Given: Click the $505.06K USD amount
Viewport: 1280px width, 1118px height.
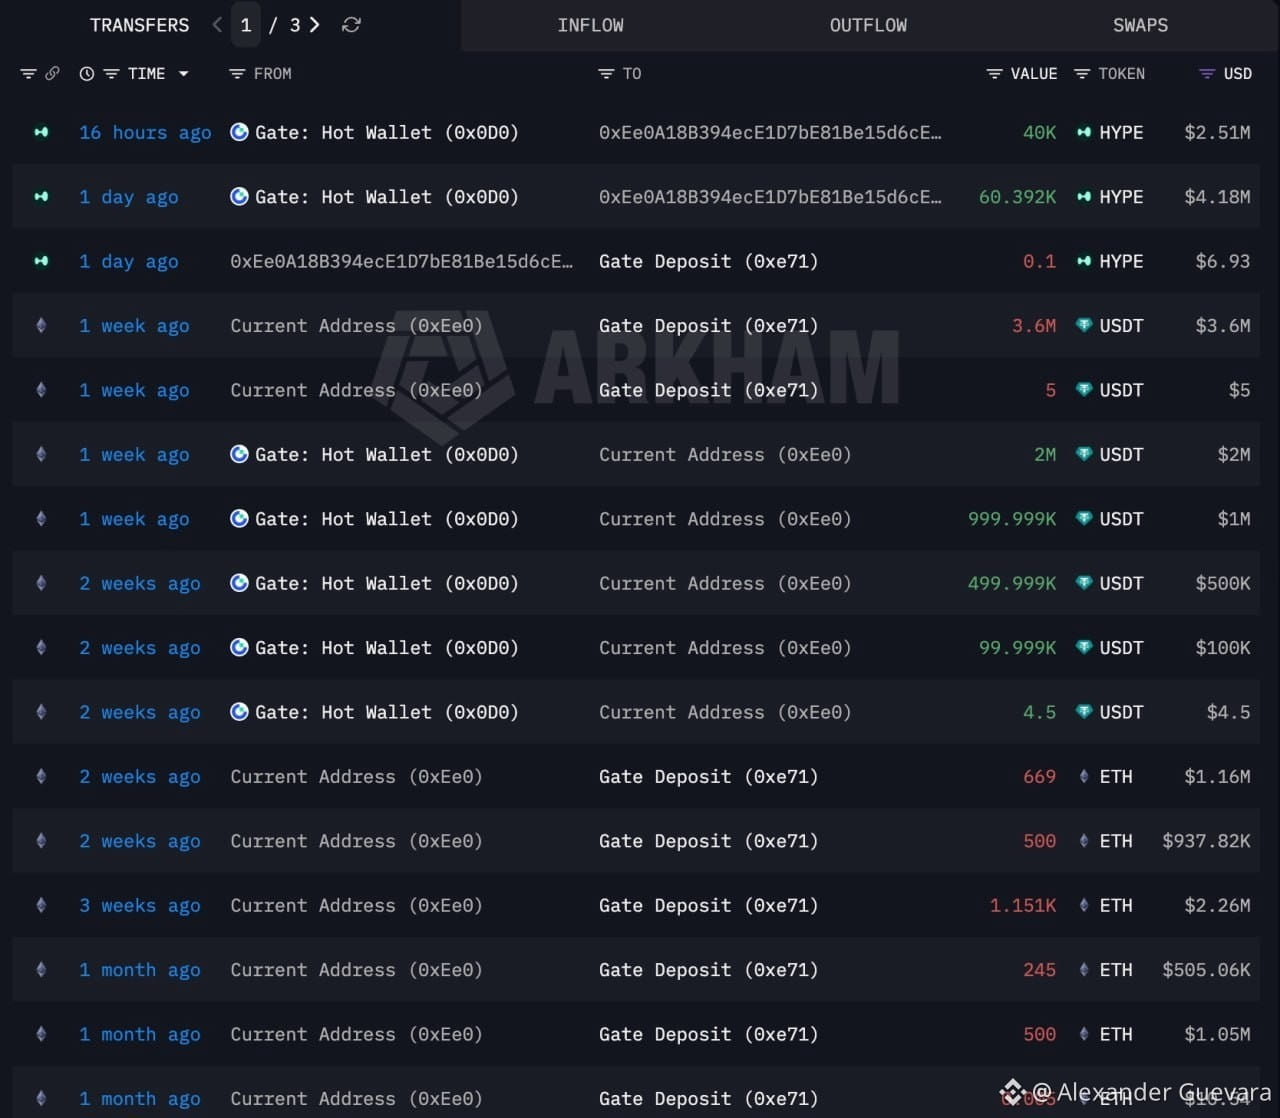Looking at the screenshot, I should pos(1206,970).
